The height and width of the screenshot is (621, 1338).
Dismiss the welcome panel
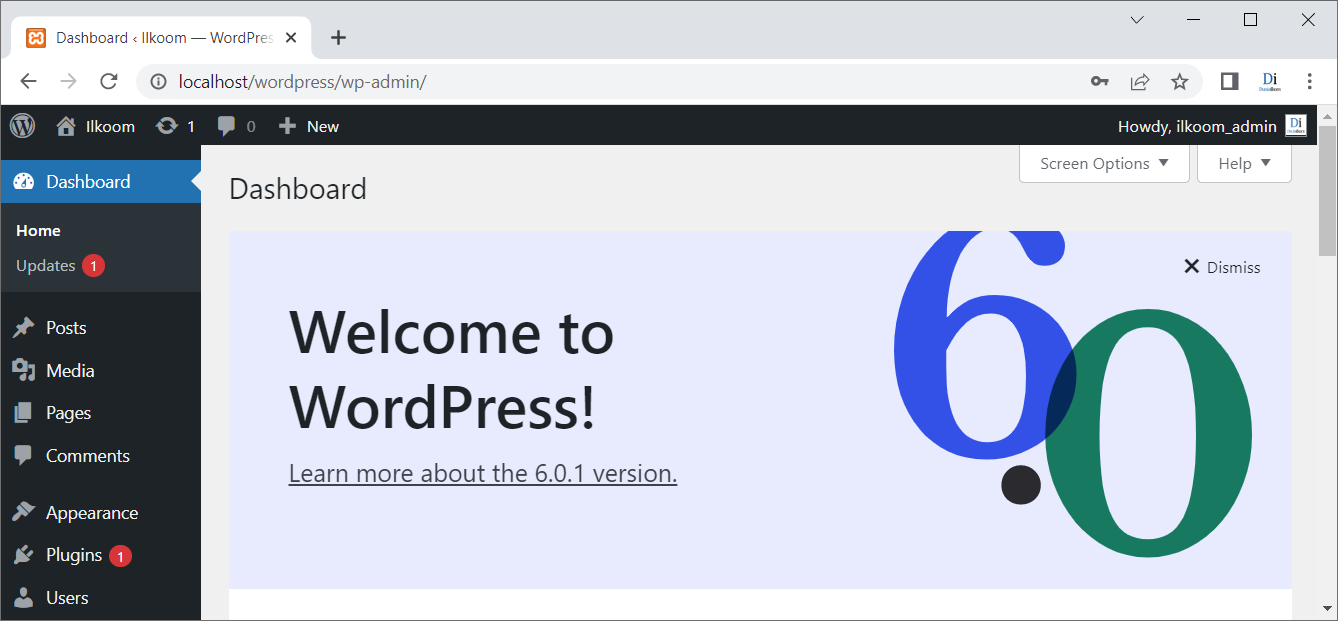click(1222, 267)
